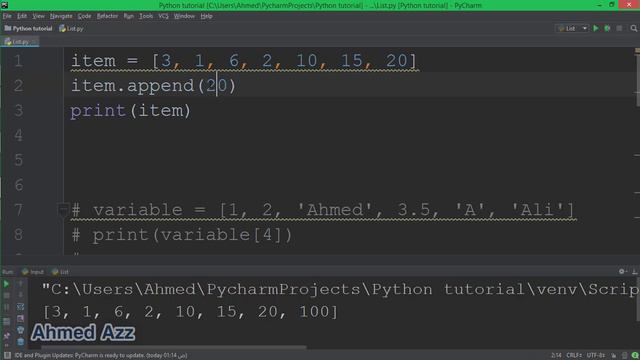Click the console horizontal scrollbar

pyautogui.click(x=173, y=348)
